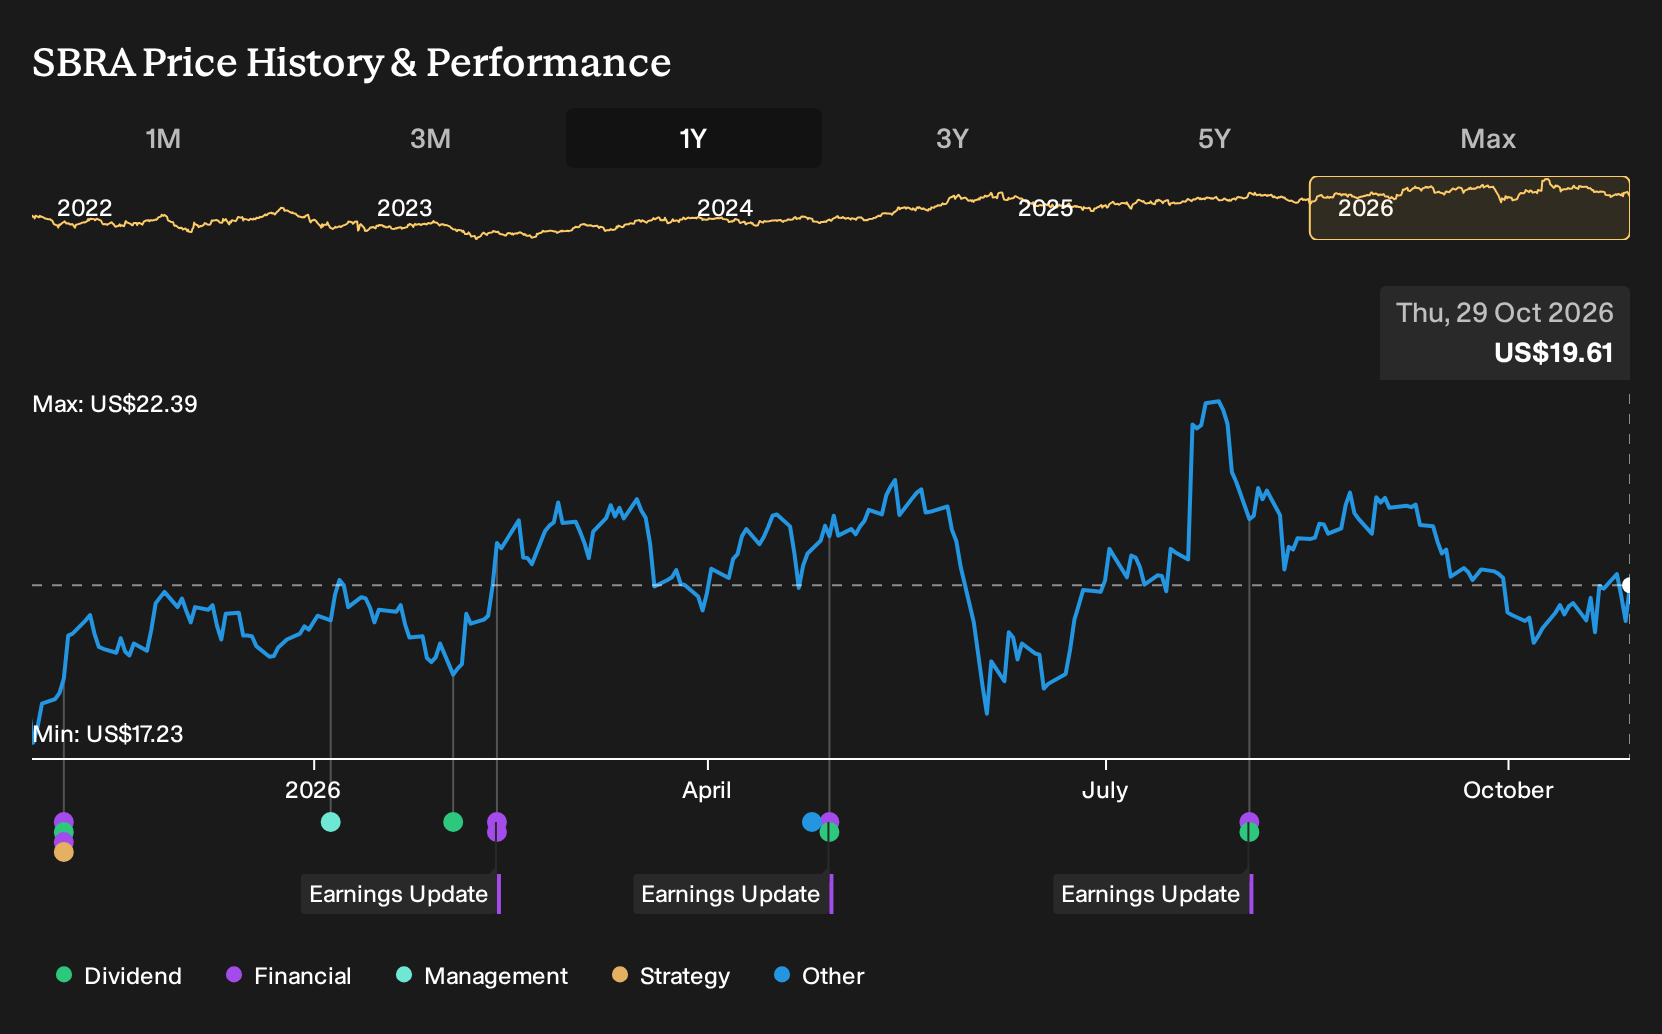Click the orange Strategy event marker
This screenshot has width=1662, height=1034.
coord(64,852)
